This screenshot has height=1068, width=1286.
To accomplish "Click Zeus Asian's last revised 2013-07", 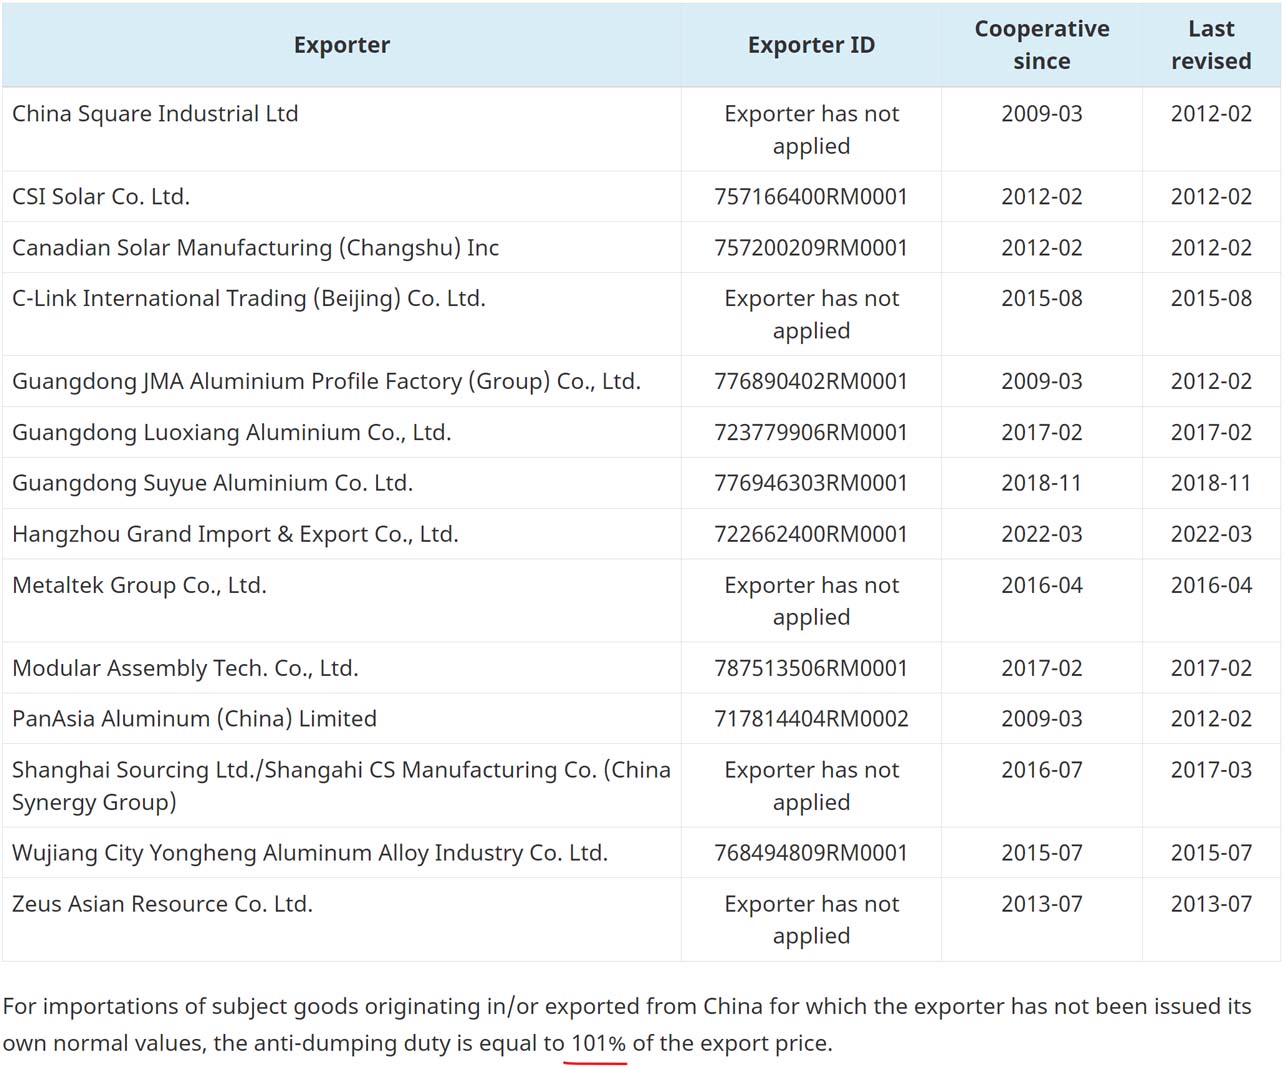I will [1211, 904].
